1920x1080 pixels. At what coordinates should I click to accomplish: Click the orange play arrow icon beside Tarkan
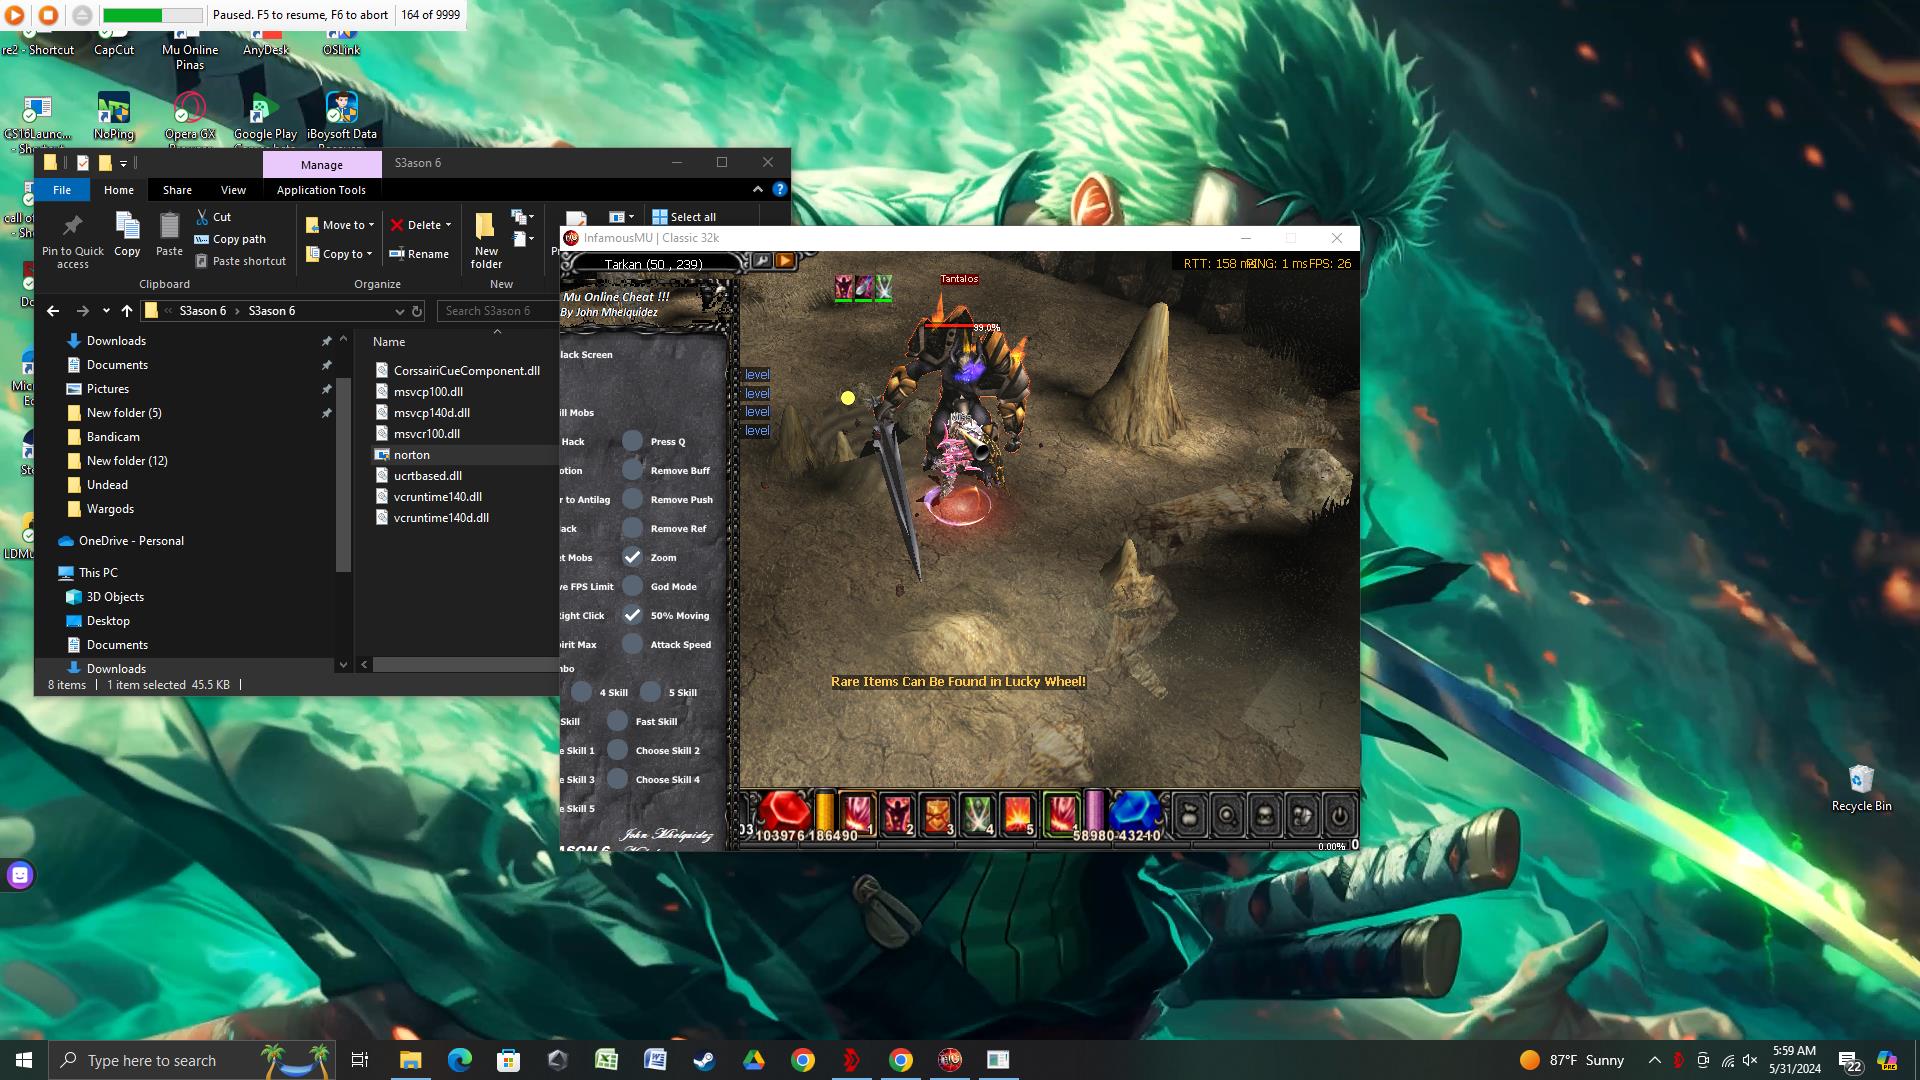785,261
